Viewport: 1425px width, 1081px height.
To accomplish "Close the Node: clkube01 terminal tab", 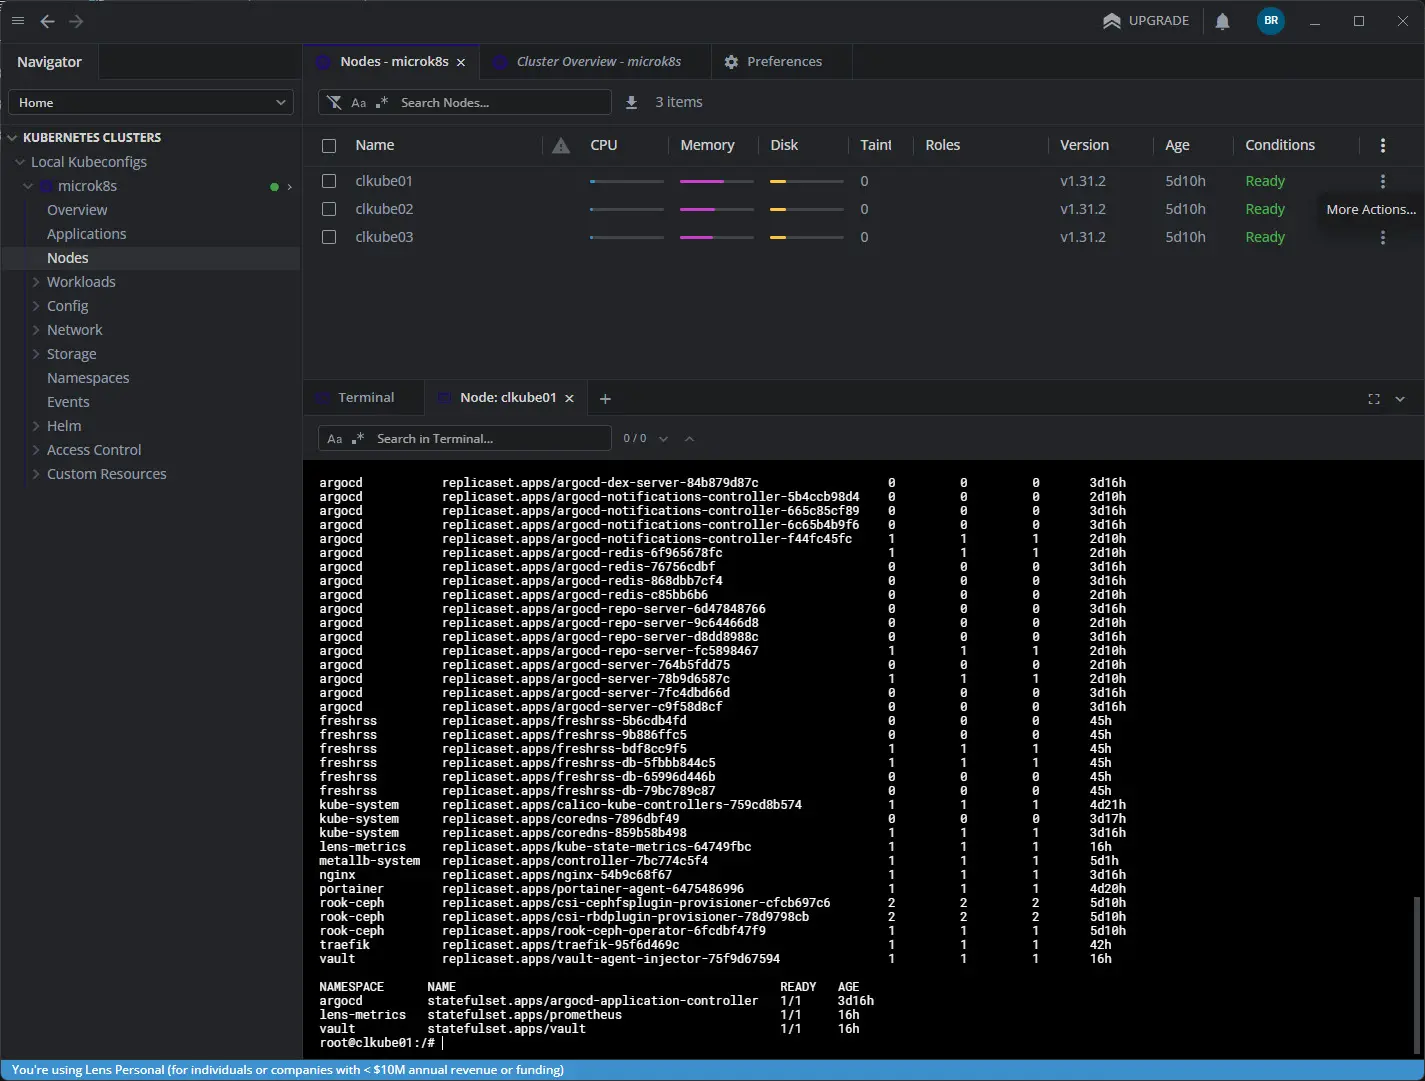I will coord(570,398).
